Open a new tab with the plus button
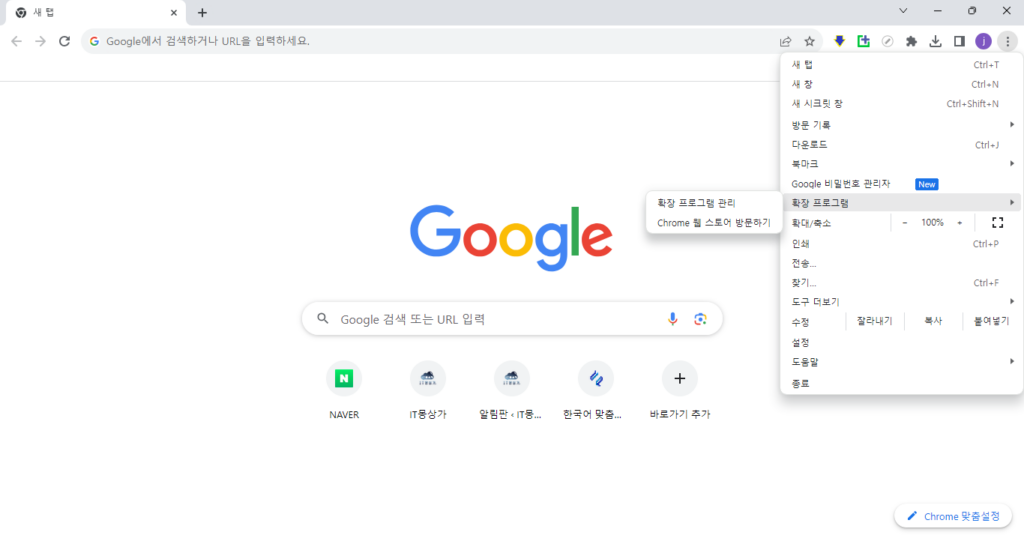 click(202, 12)
